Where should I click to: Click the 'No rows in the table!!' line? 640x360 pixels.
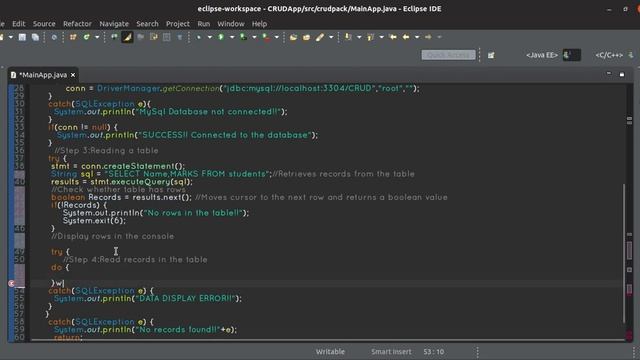[156, 213]
